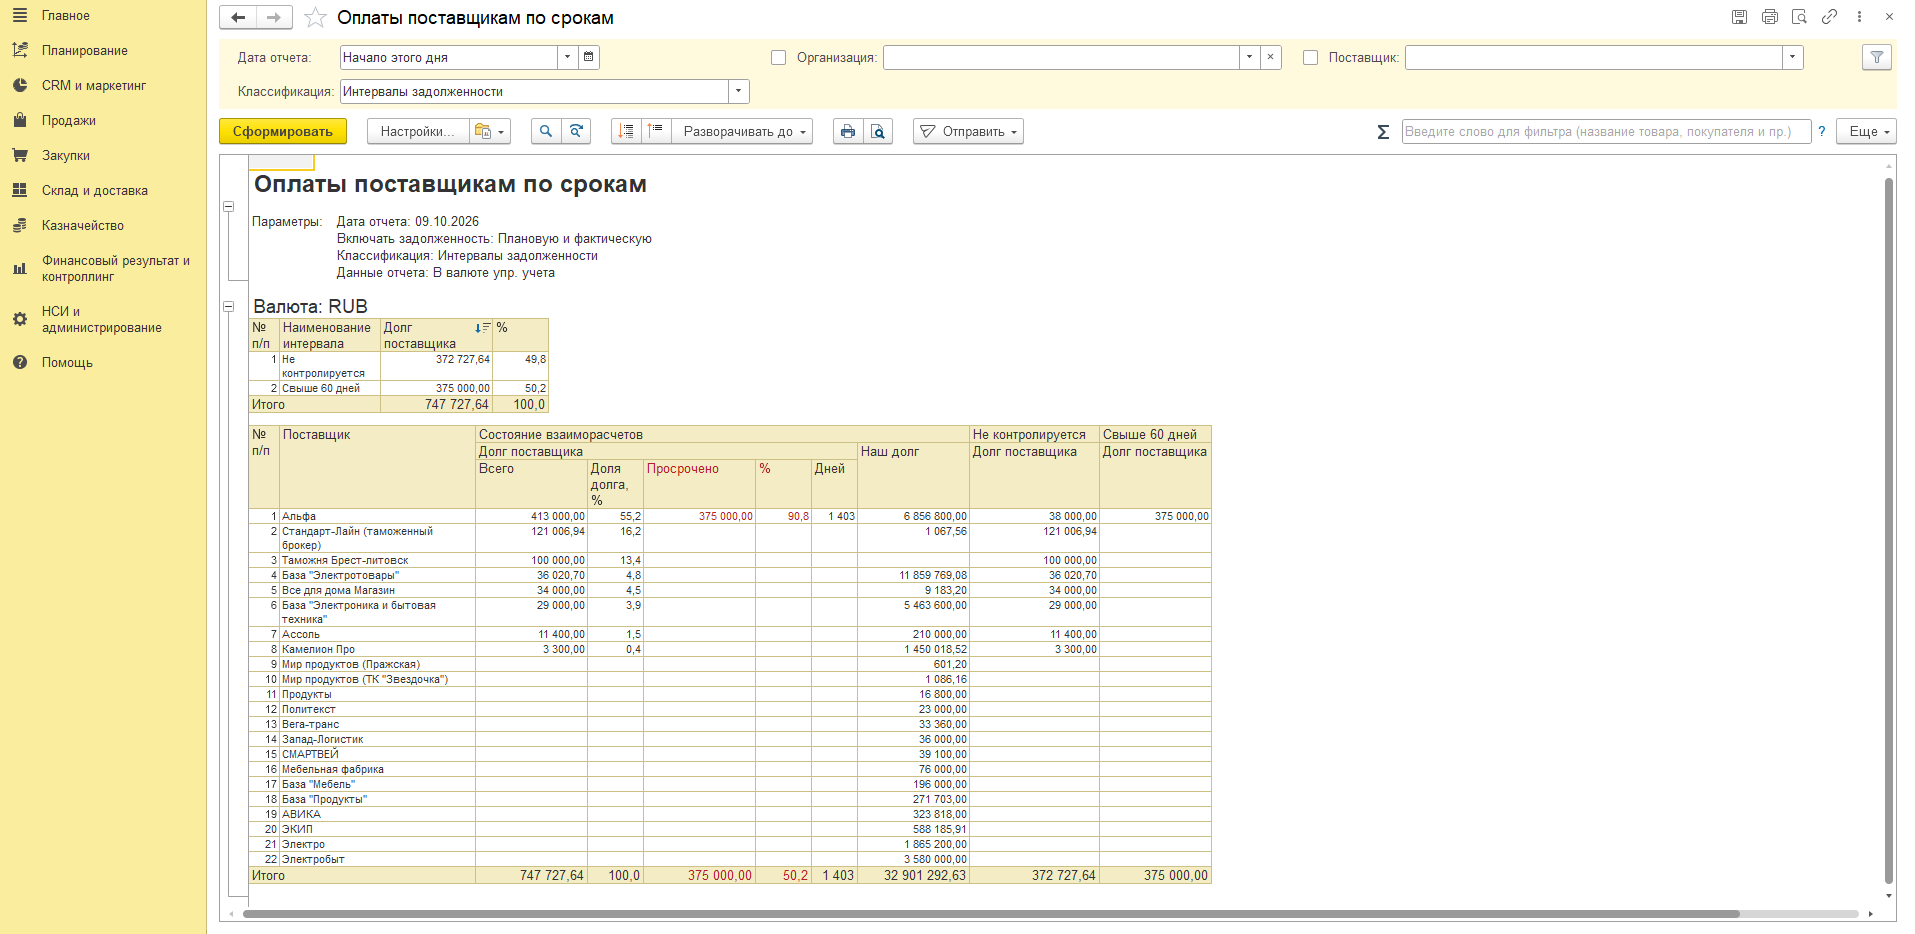Viewport: 1915px width, 934px height.
Task: Add report to favorites with the star
Action: pos(315,17)
